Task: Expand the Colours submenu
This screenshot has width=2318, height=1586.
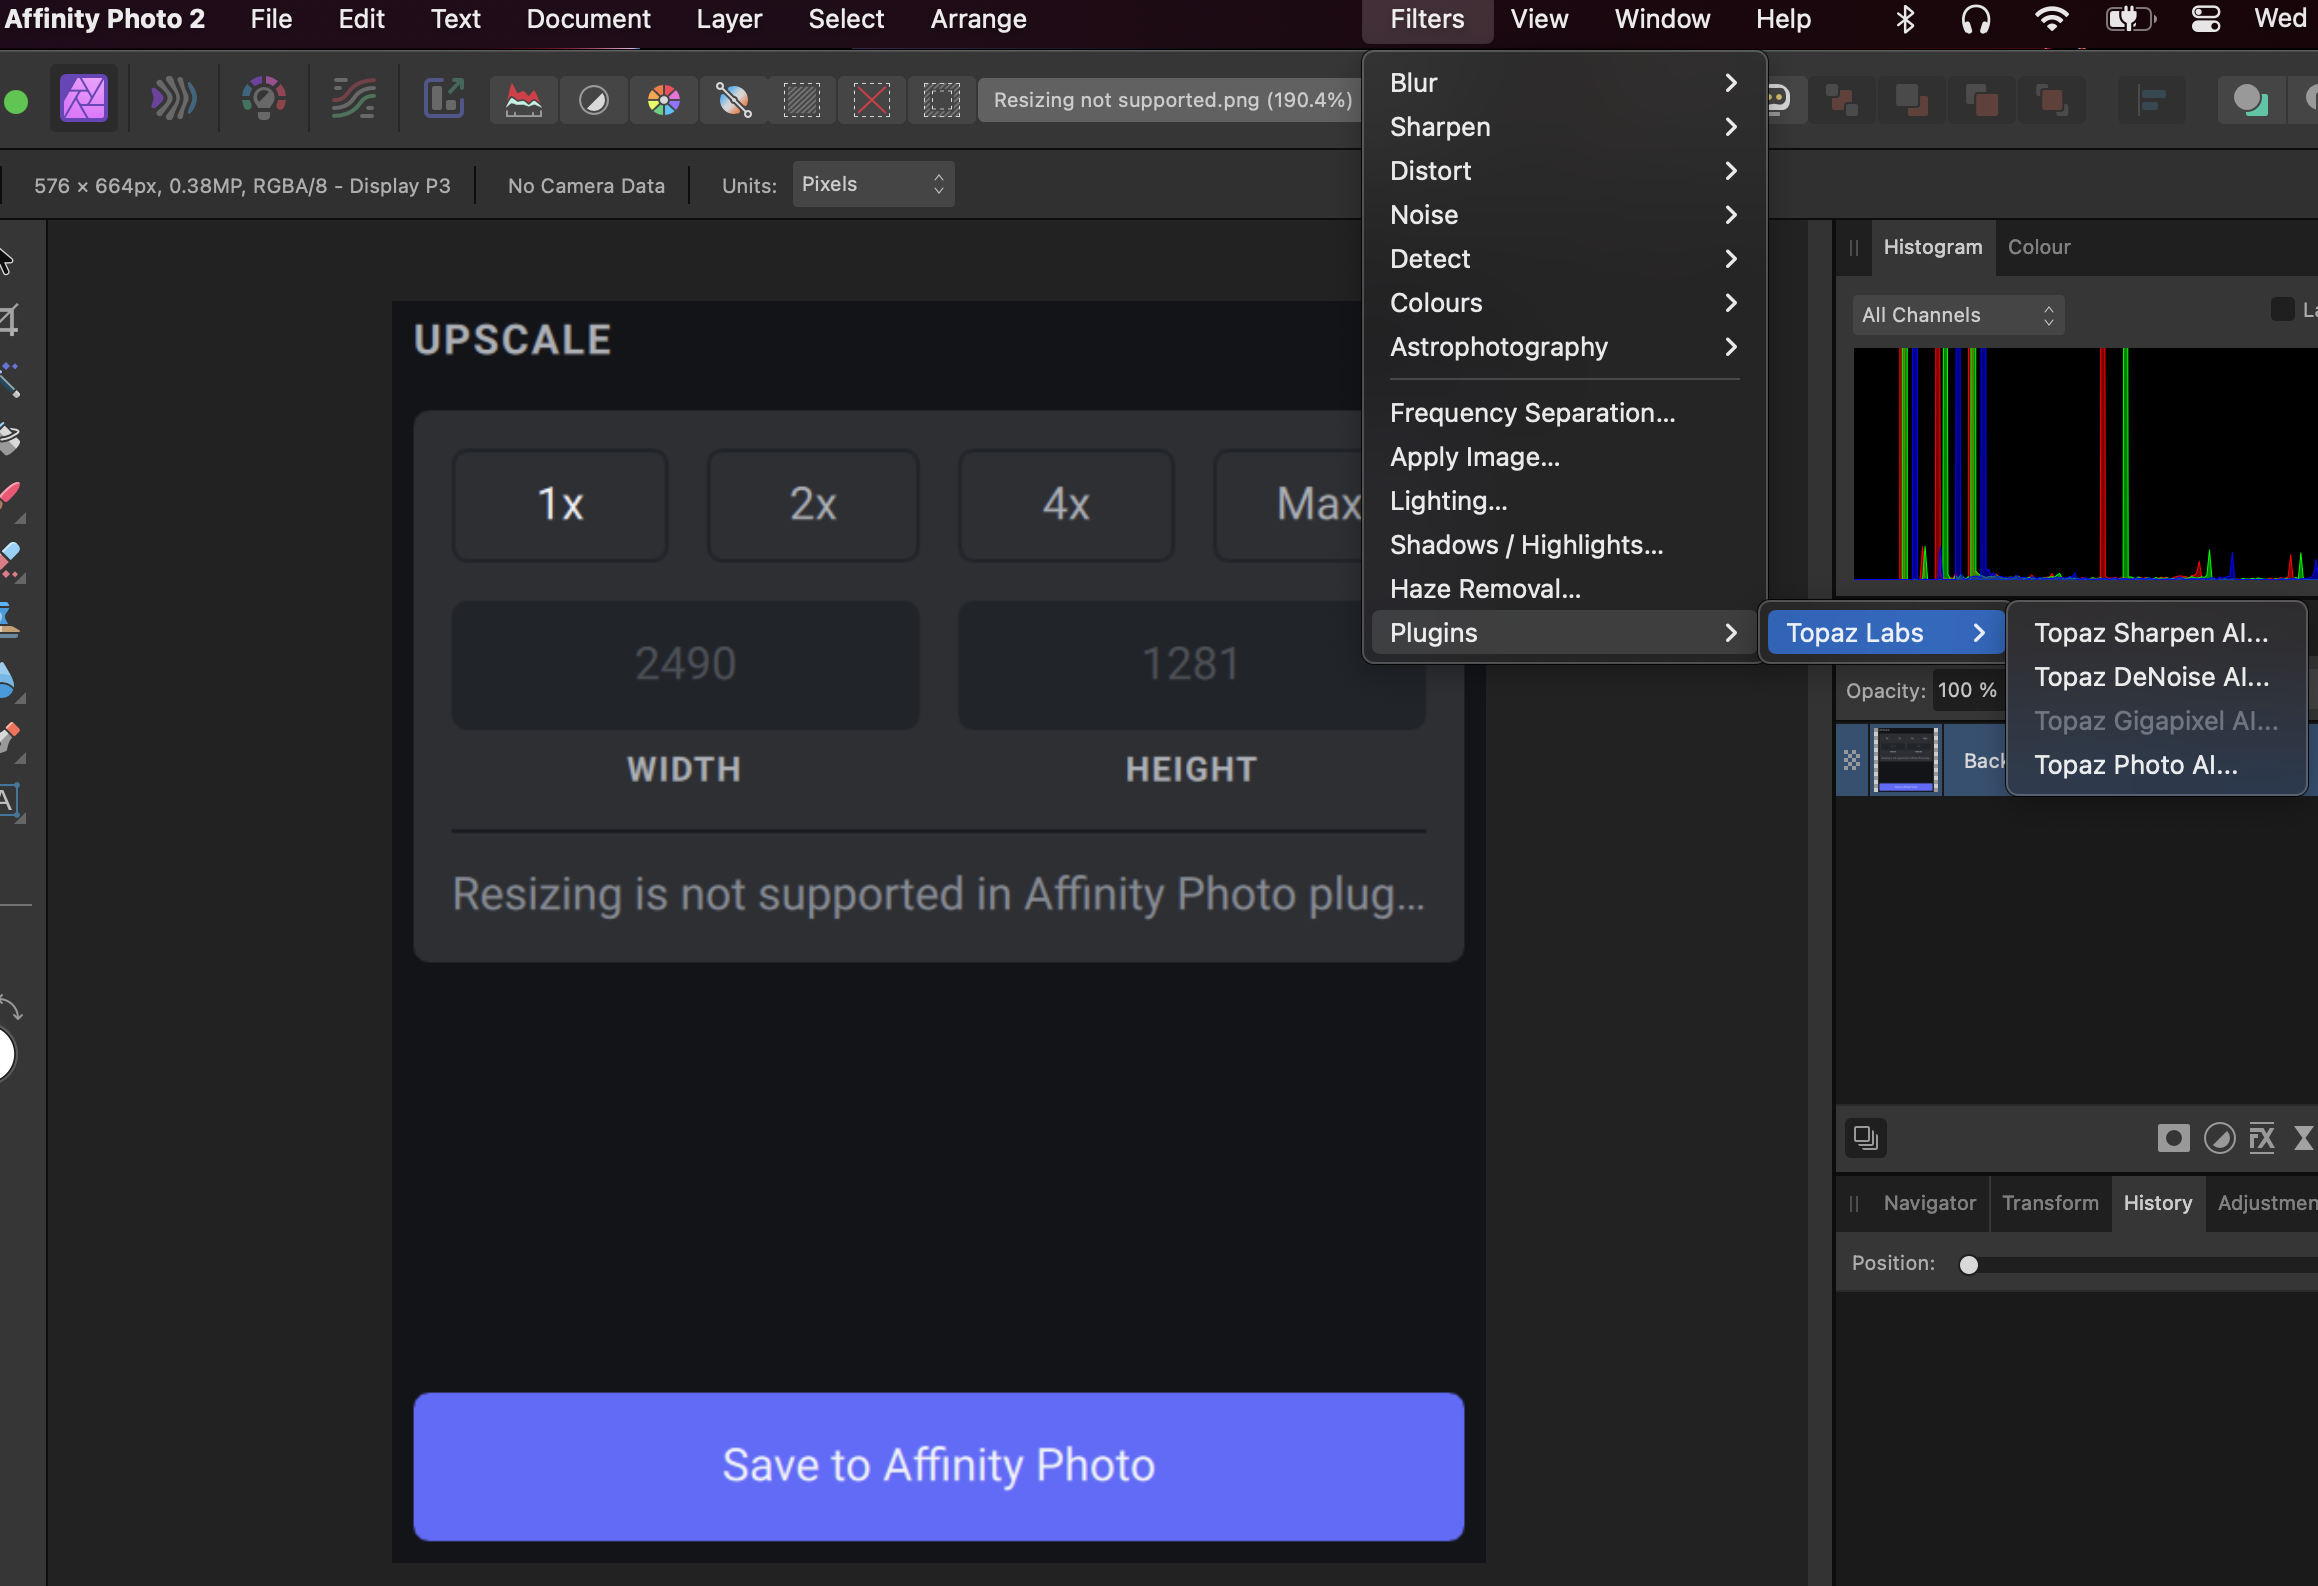Action: coord(1564,303)
